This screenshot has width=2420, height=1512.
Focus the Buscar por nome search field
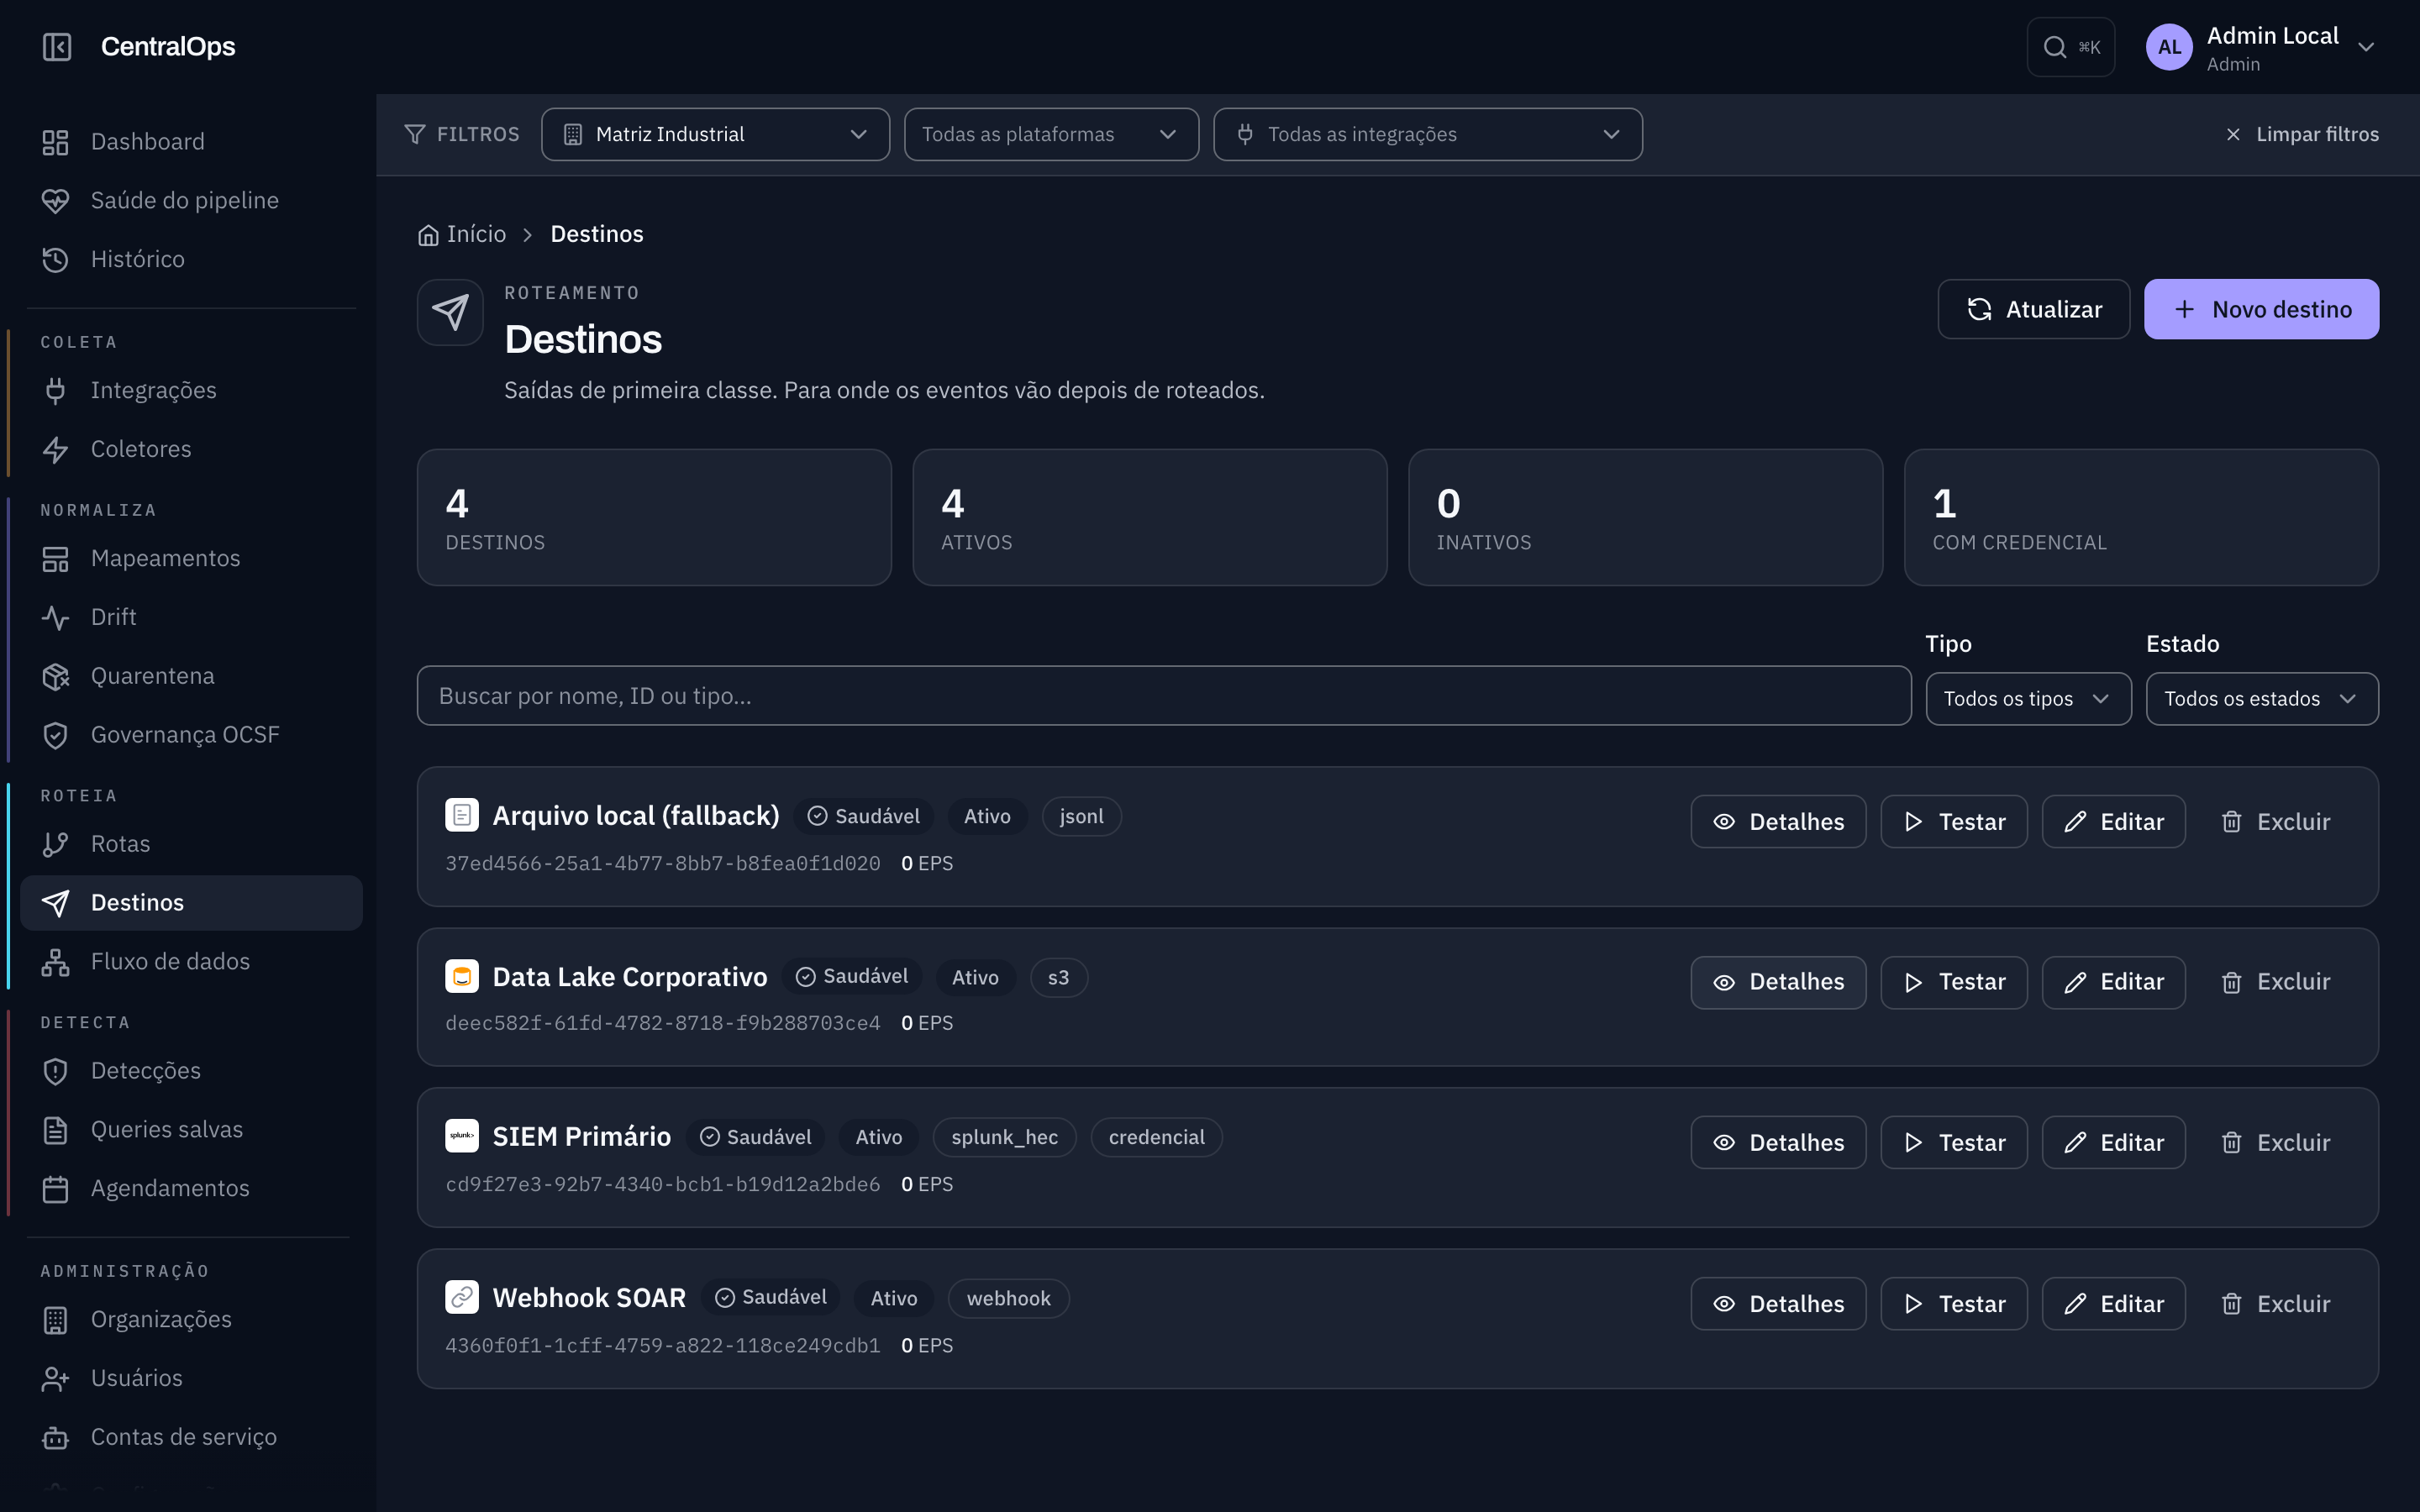pos(1163,696)
